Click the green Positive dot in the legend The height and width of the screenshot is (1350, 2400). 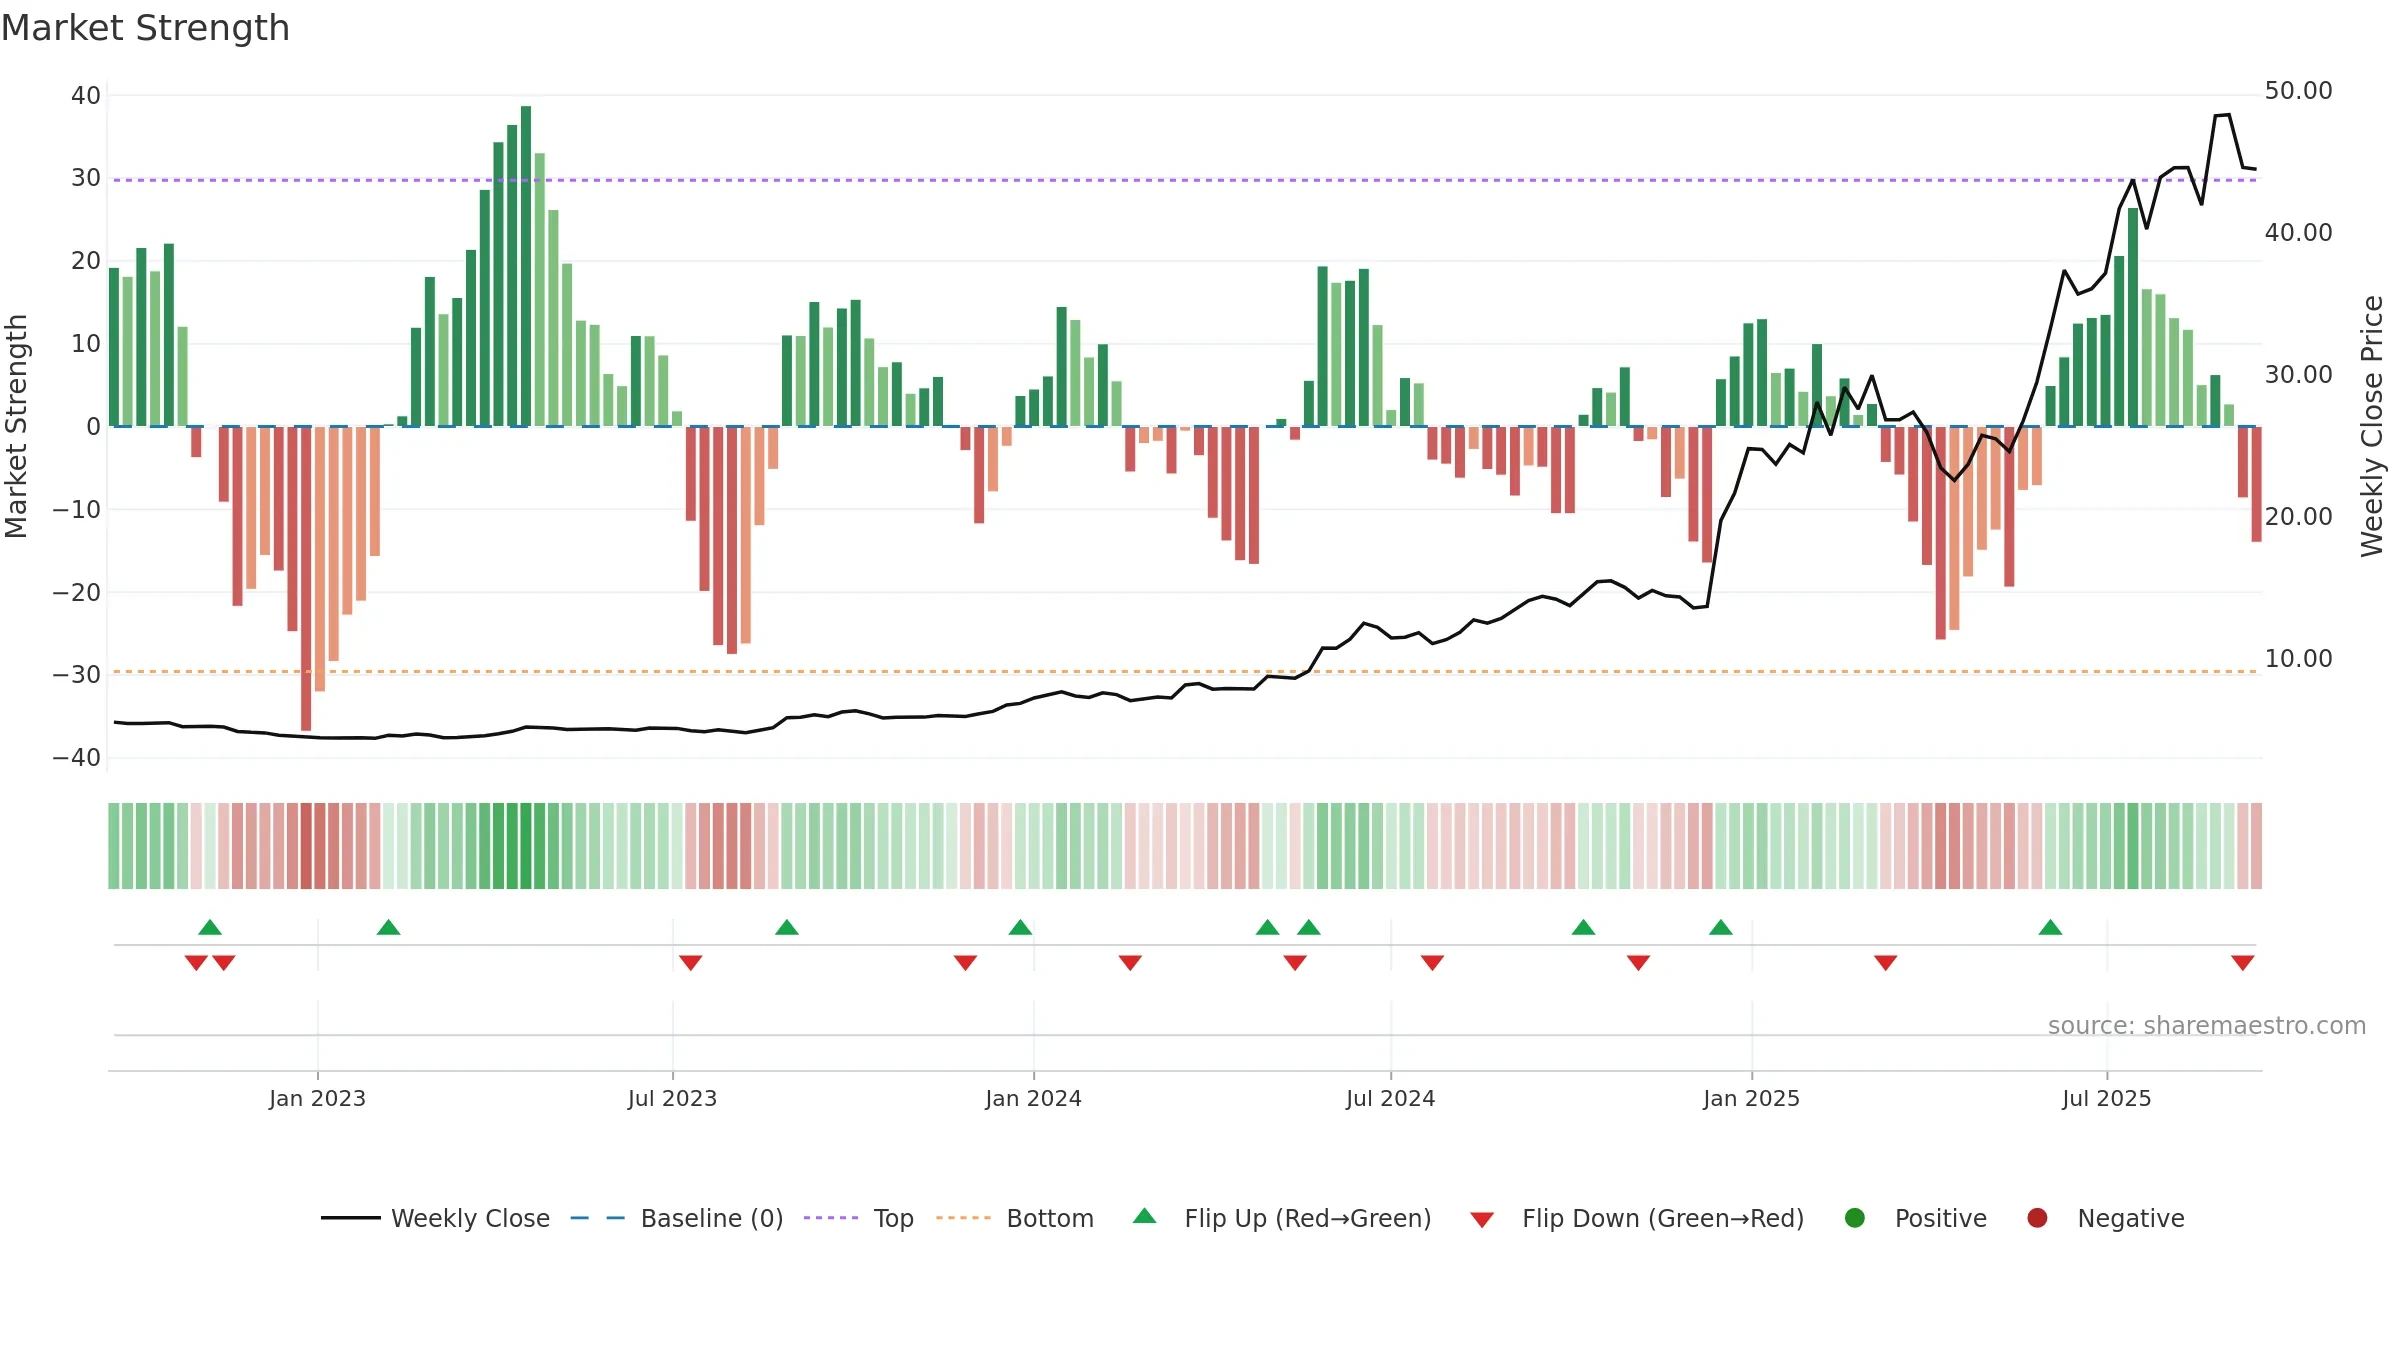coord(1855,1218)
